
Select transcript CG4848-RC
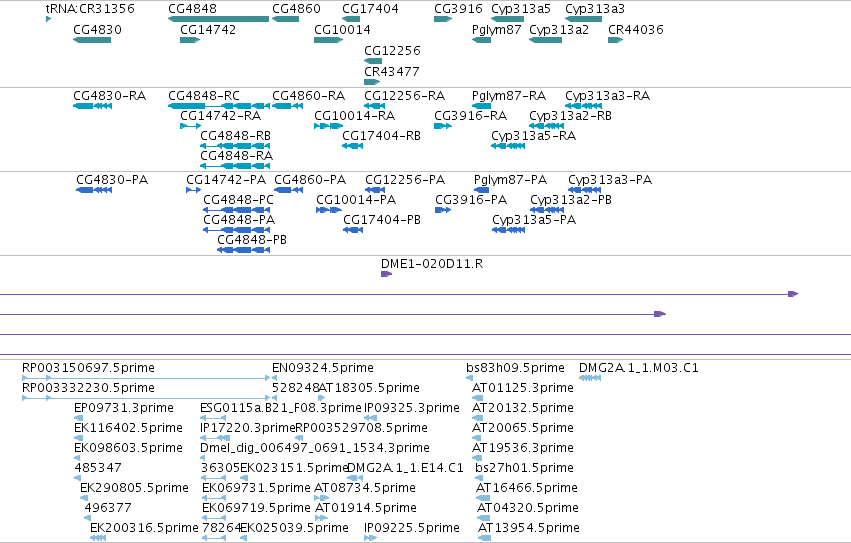coord(204,96)
